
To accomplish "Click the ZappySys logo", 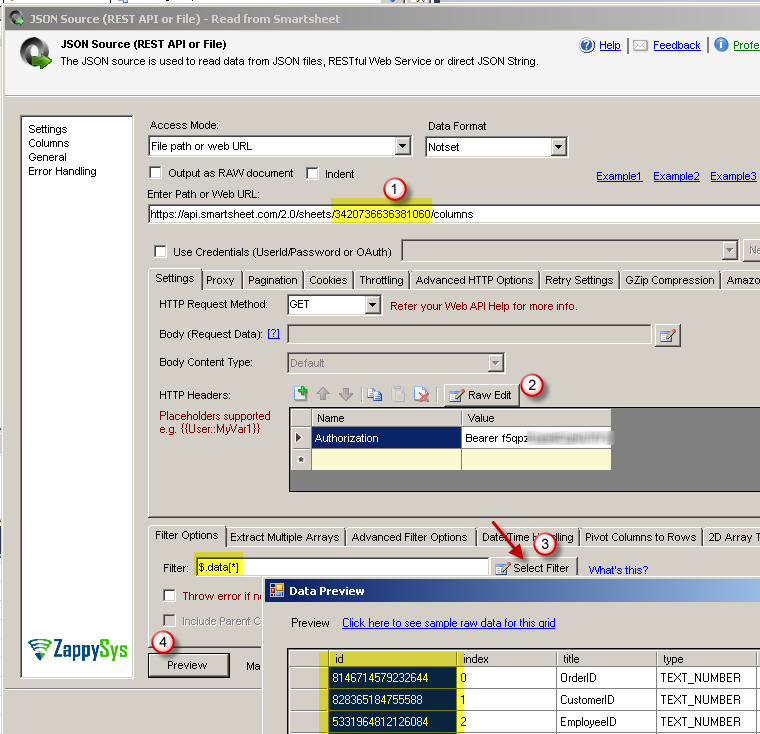I will (78, 649).
